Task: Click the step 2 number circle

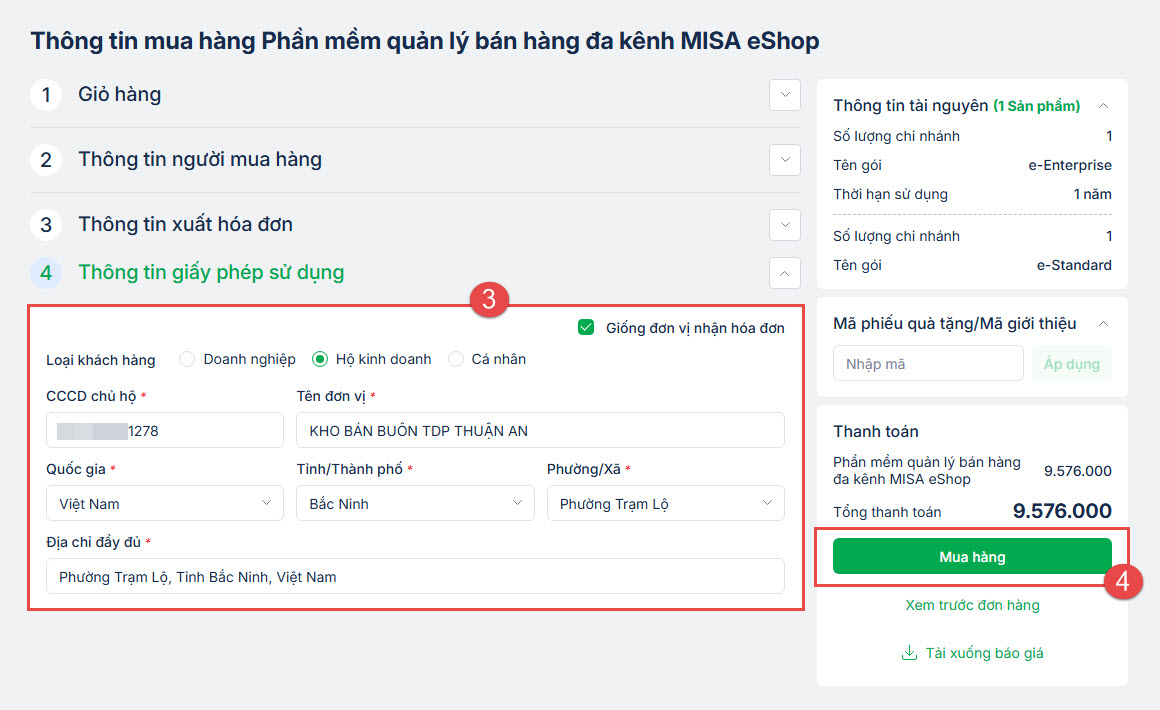Action: pos(46,160)
